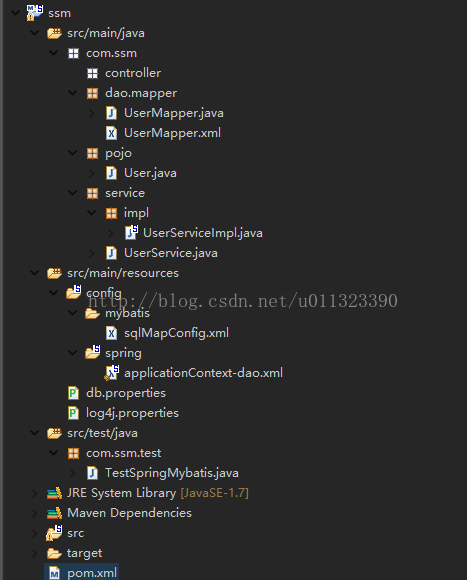Click the pom.xml Maven file icon
This screenshot has width=467, height=580.
click(x=54, y=573)
